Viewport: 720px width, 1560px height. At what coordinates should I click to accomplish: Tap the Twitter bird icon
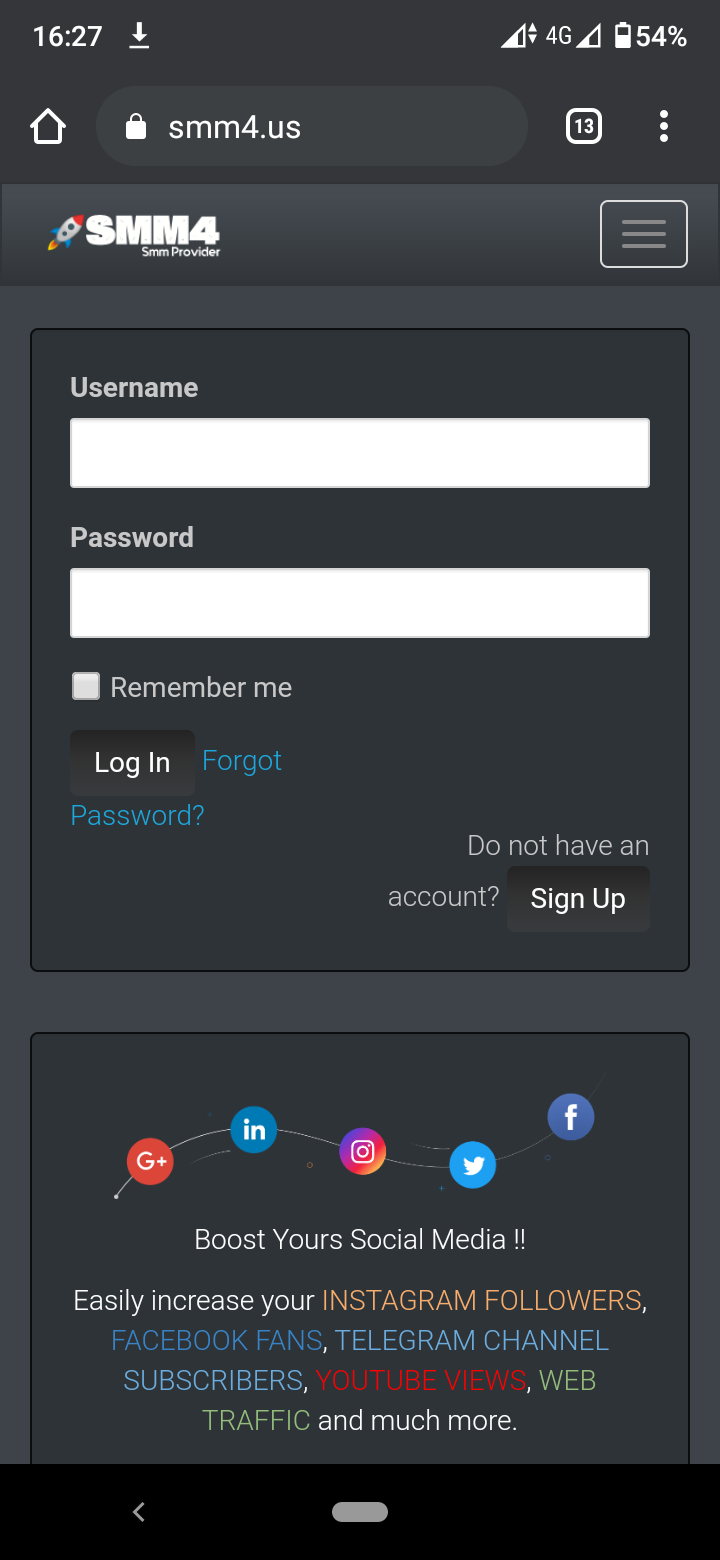click(473, 1165)
